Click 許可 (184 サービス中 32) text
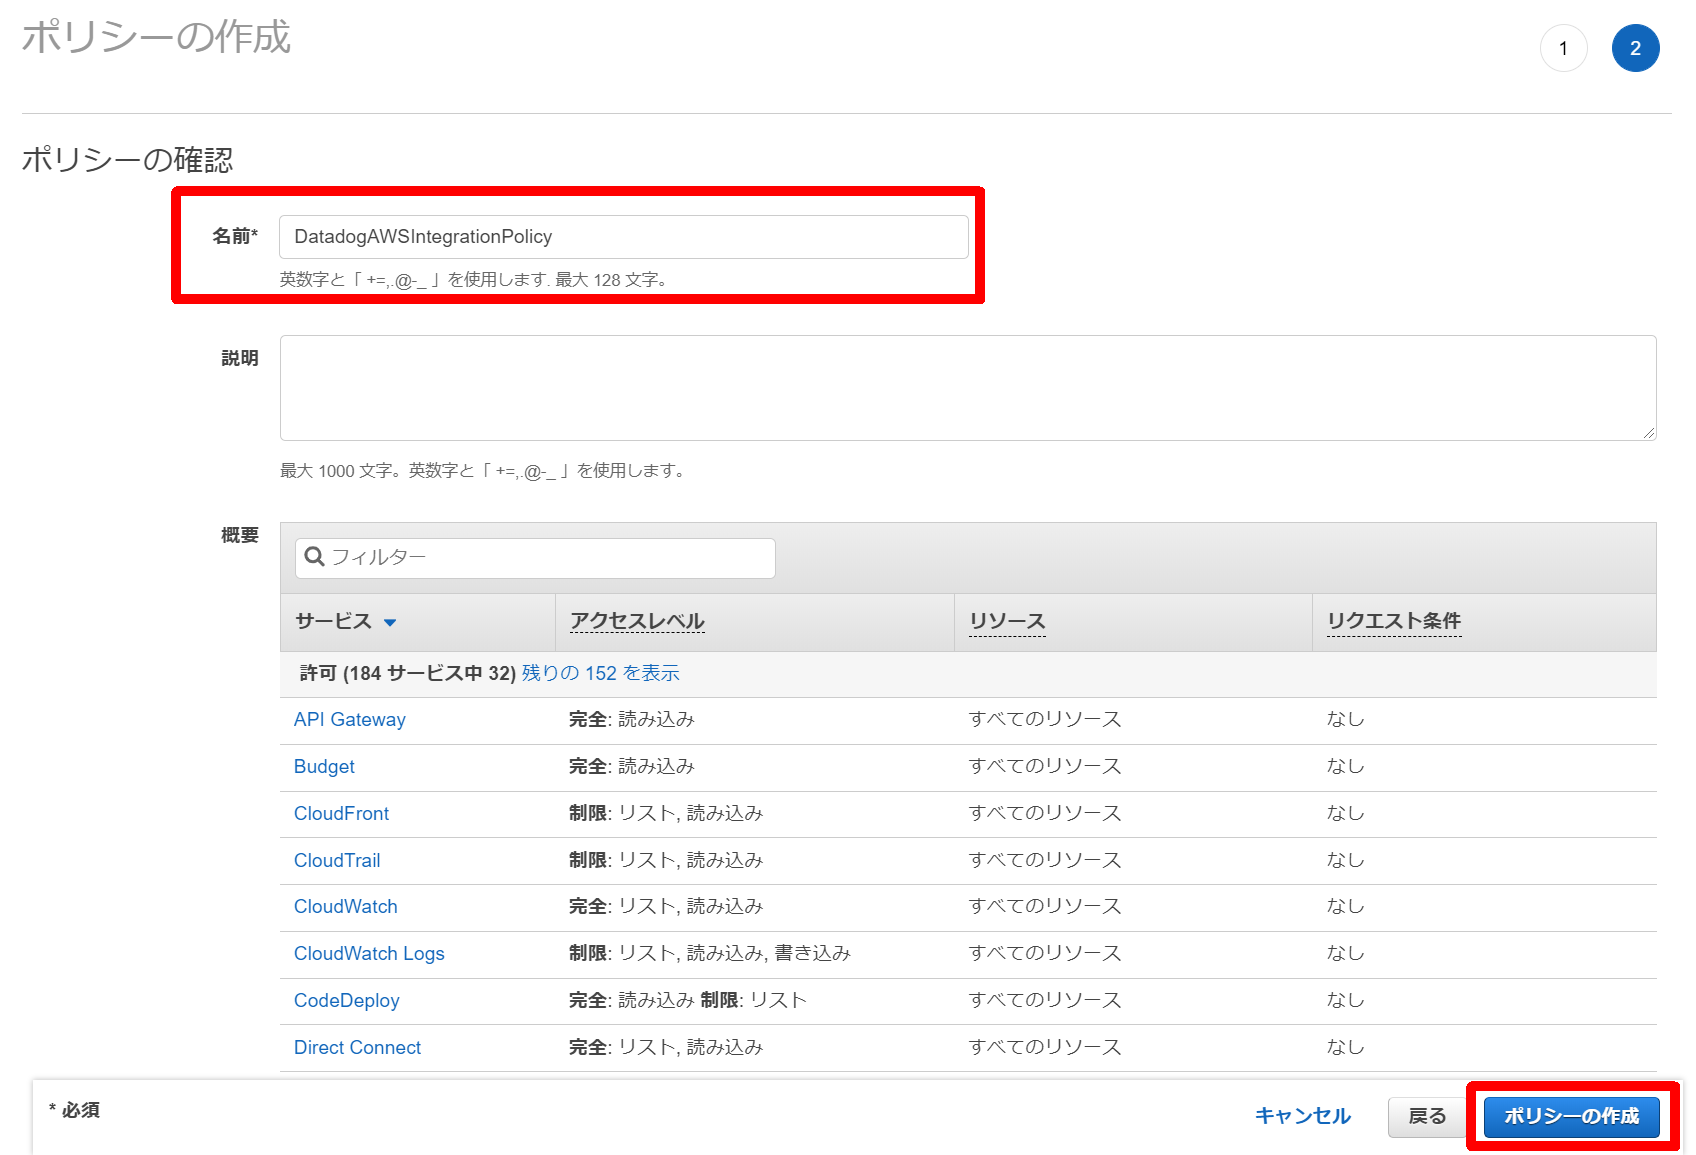The height and width of the screenshot is (1155, 1696). 408,674
